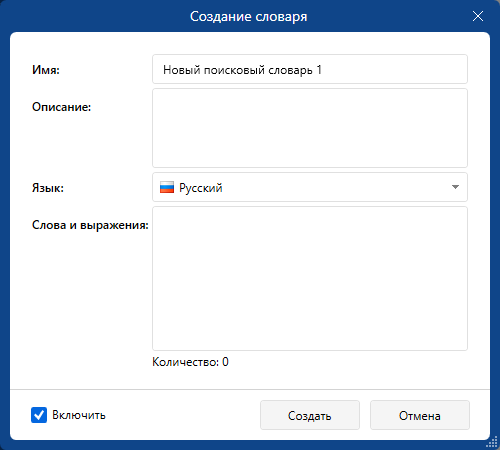The image size is (500, 450).
Task: Click the Включить checkbox label text
Action: pyautogui.click(x=79, y=415)
